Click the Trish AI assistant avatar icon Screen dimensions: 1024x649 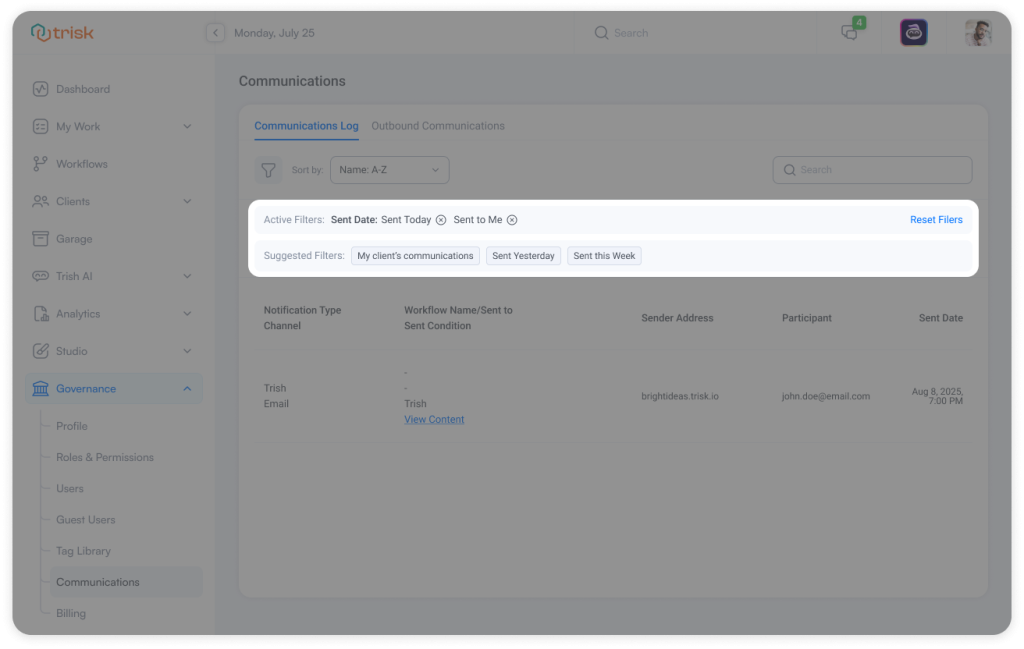pyautogui.click(x=913, y=33)
